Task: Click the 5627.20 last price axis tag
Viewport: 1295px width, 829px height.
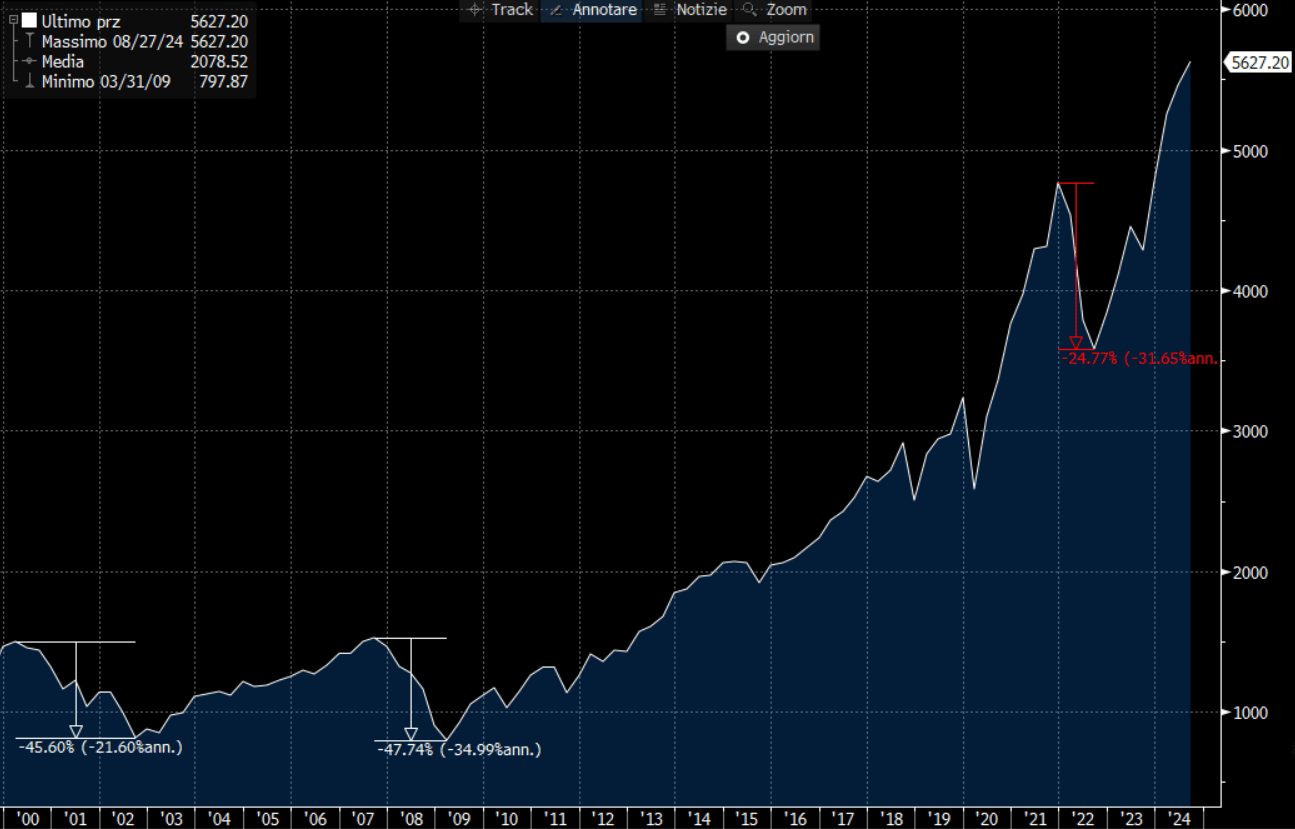Action: (x=1258, y=62)
